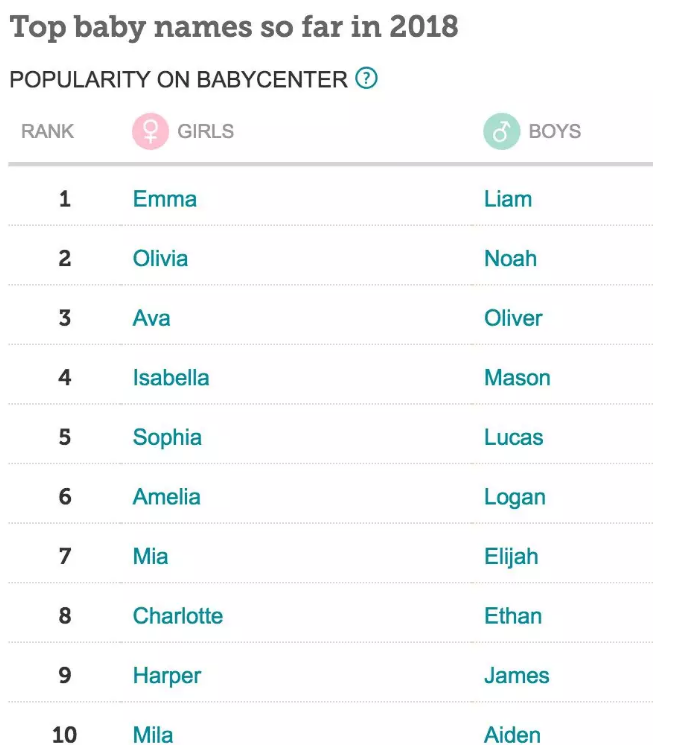This screenshot has height=745, width=684.
Task: Open the girl name Emma
Action: click(x=165, y=199)
